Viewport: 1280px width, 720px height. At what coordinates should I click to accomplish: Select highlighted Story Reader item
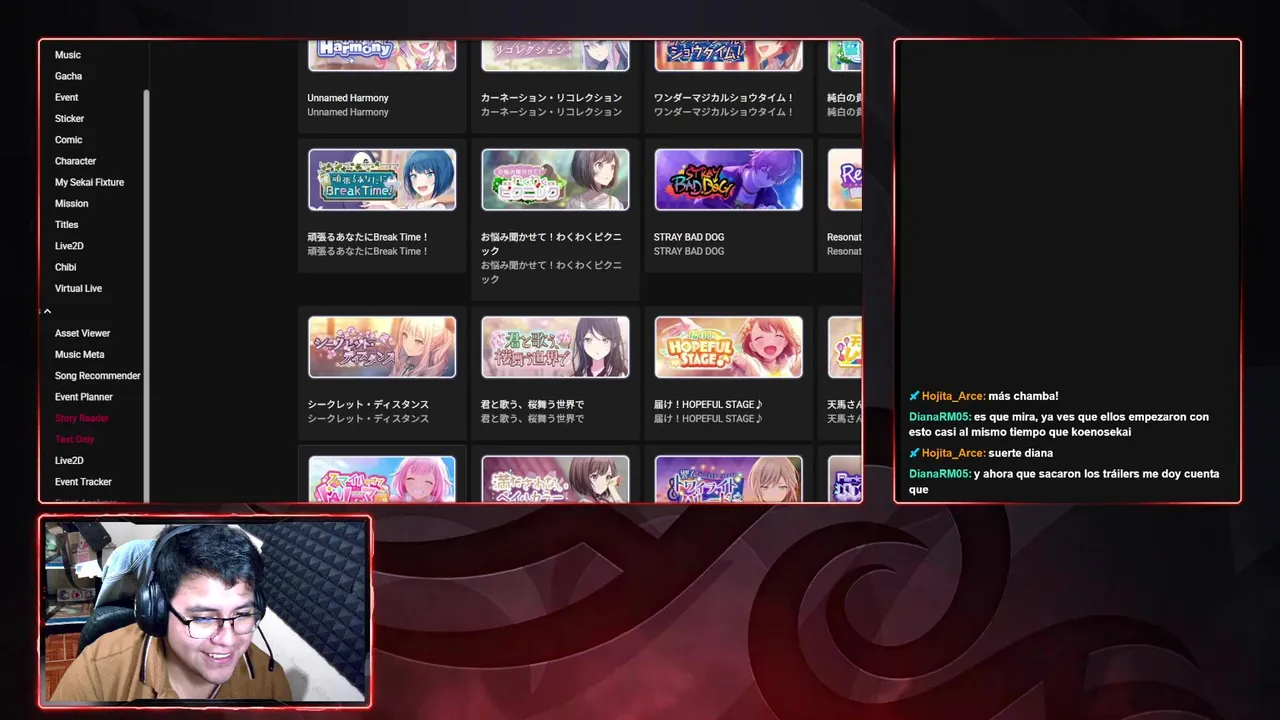pos(81,418)
